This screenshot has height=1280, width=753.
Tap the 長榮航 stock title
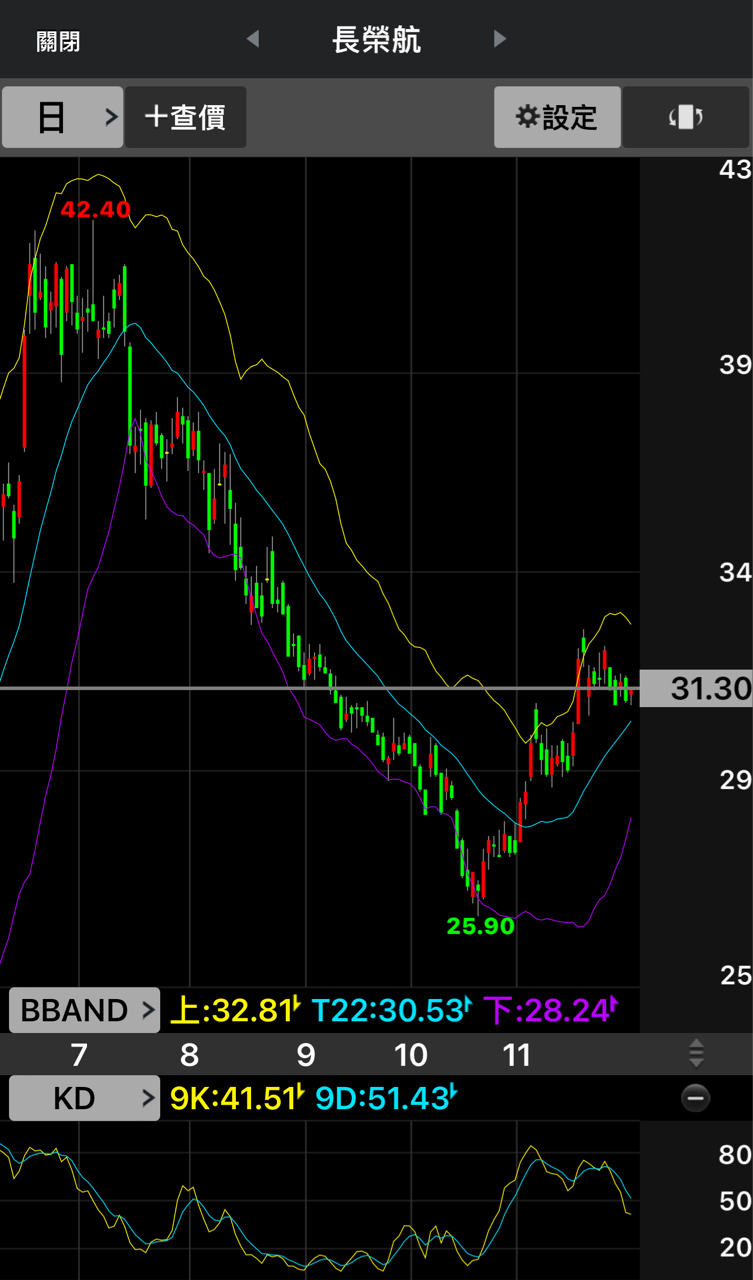(x=376, y=40)
